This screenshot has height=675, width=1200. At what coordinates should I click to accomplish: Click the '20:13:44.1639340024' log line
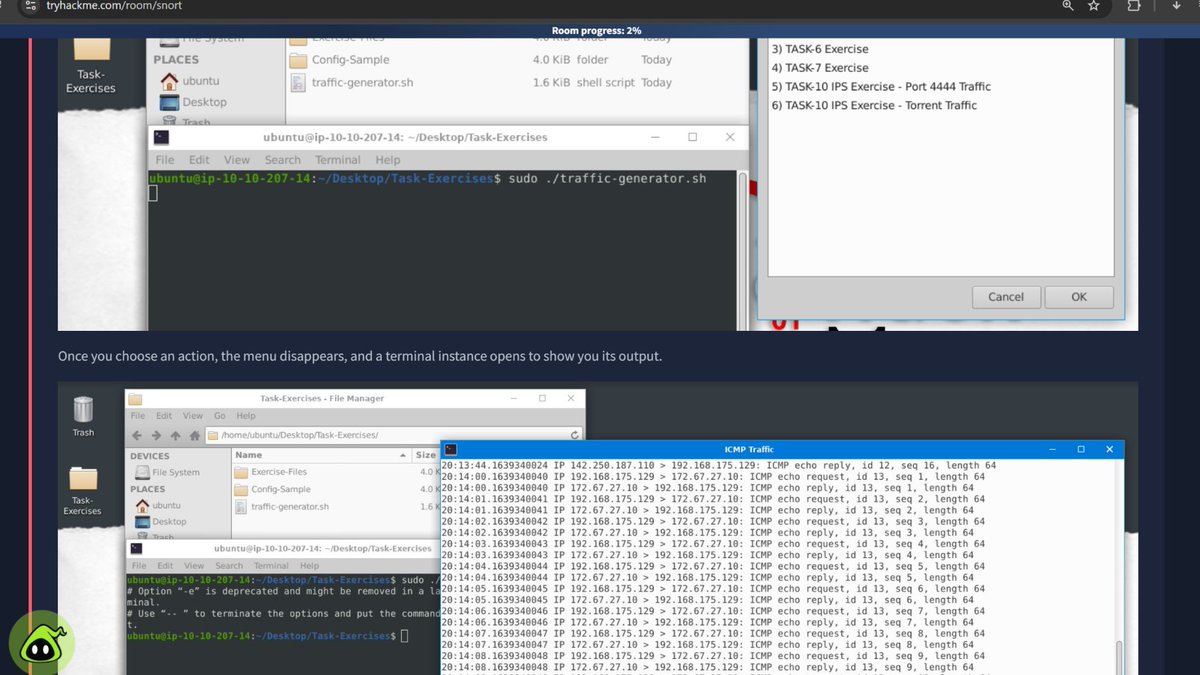[719, 466]
